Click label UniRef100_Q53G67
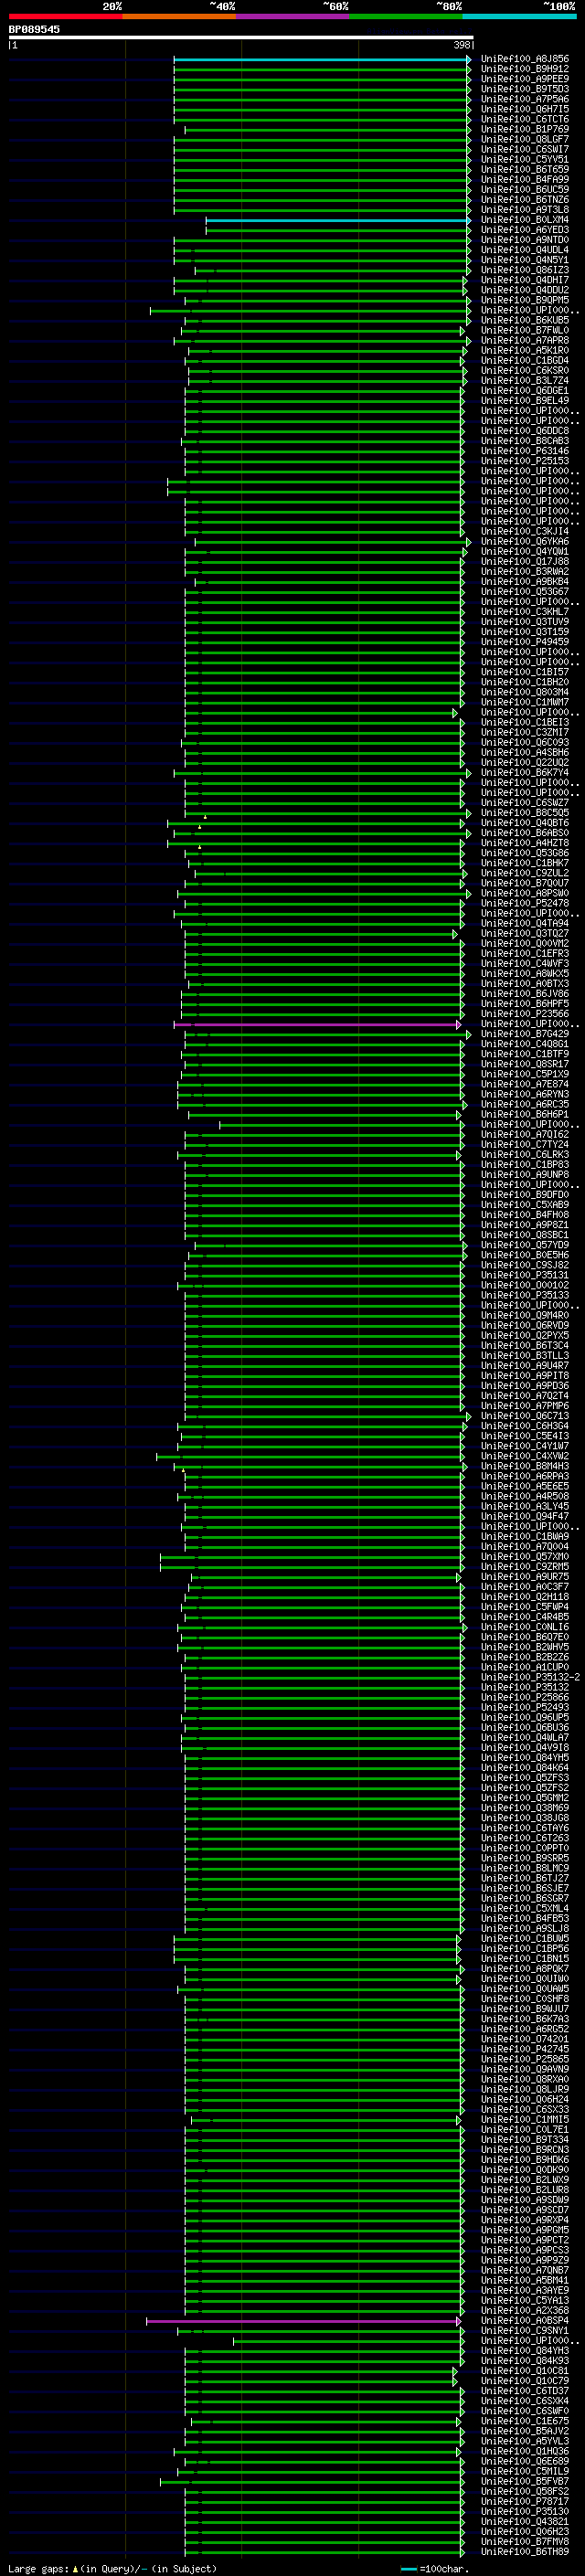 click(525, 591)
